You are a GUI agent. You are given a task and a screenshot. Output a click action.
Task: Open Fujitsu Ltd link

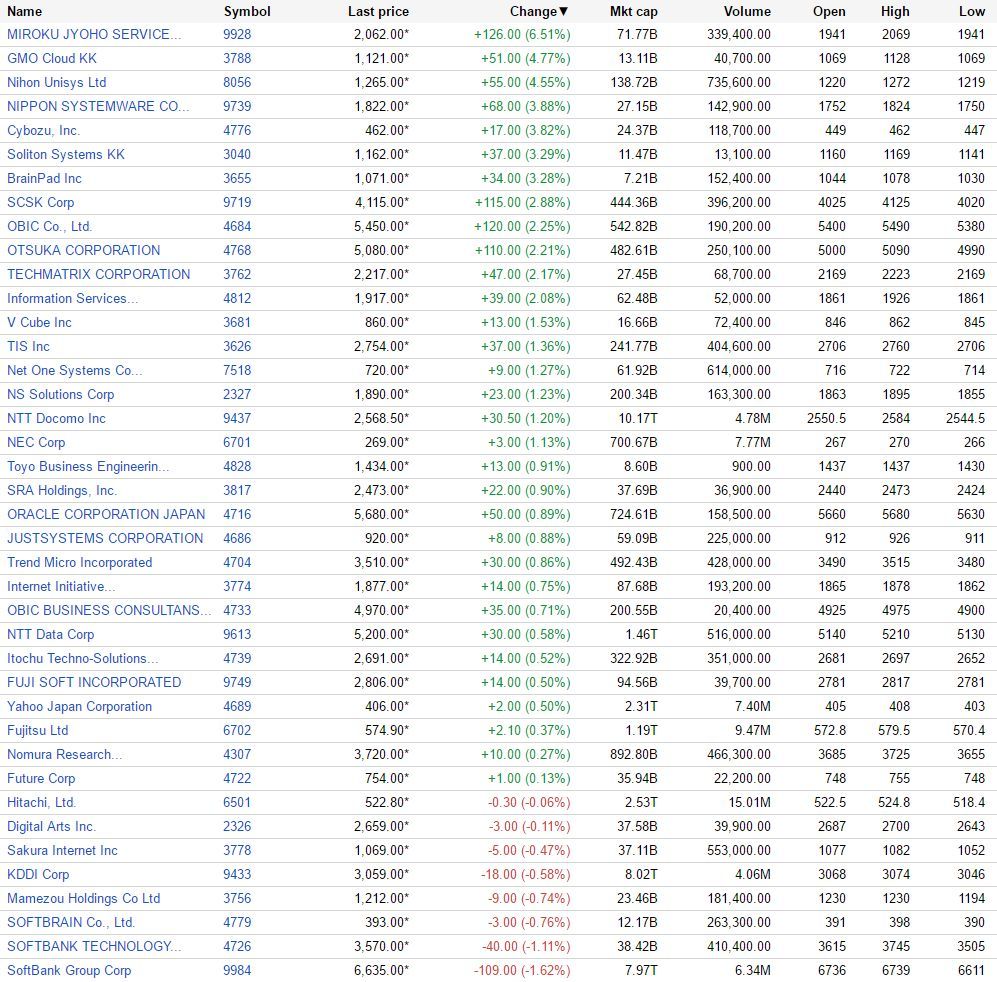click(x=38, y=731)
